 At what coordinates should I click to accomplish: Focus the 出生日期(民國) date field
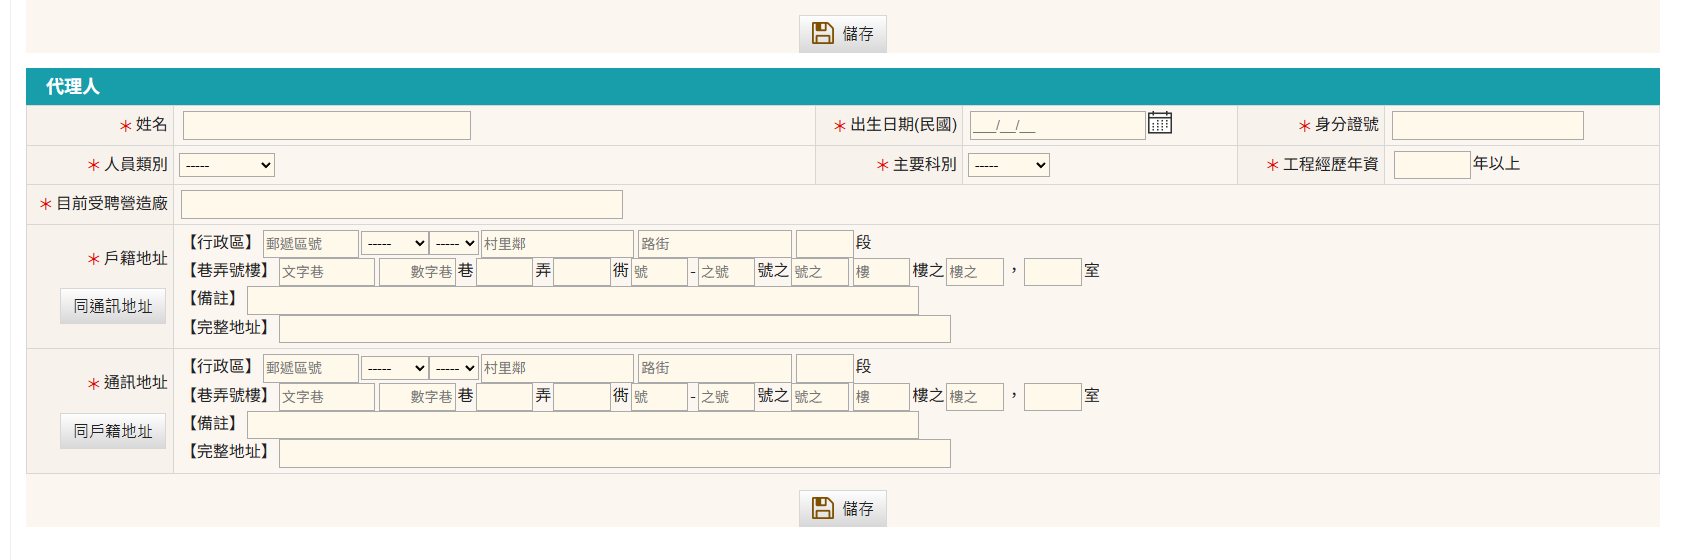(1056, 125)
